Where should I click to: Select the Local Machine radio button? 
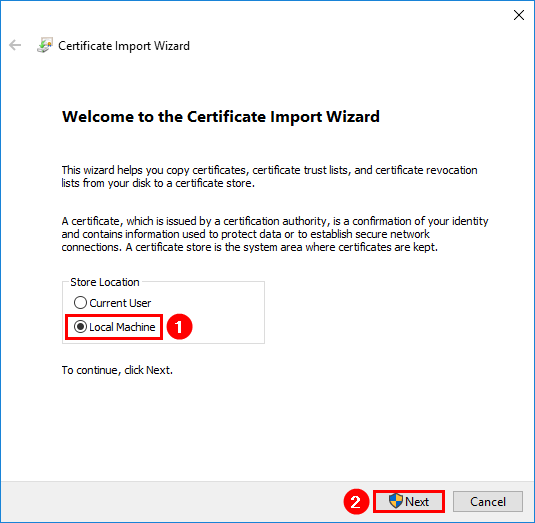tap(80, 327)
